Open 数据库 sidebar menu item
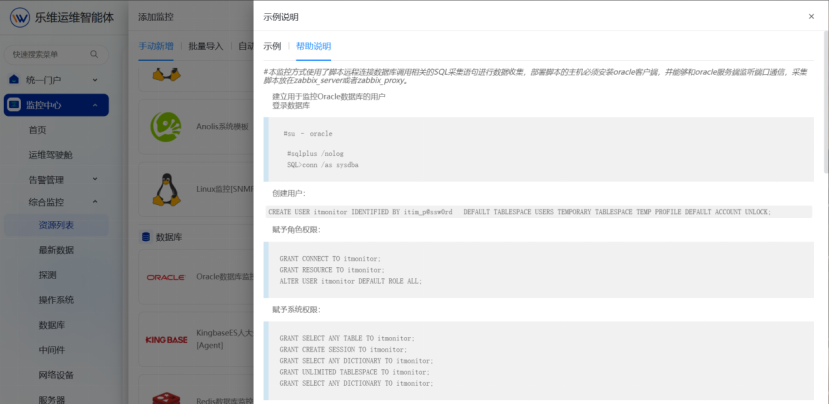This screenshot has height=404, width=829. coord(52,325)
